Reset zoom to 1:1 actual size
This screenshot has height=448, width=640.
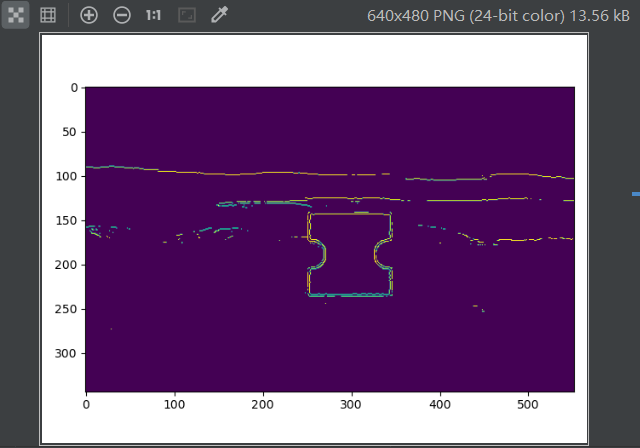tap(153, 15)
